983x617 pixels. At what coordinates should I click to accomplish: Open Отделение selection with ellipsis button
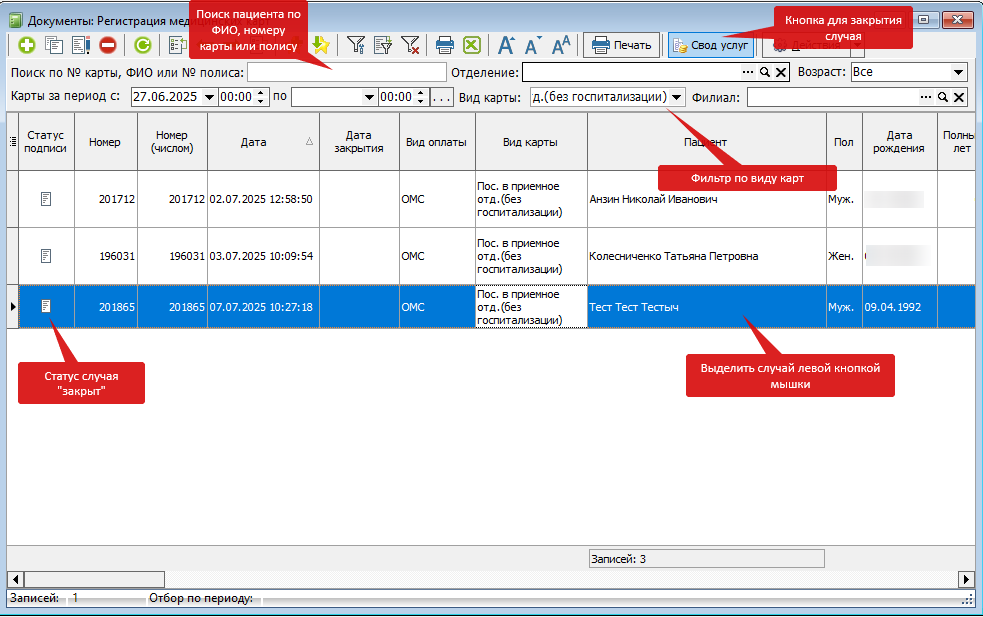[747, 72]
